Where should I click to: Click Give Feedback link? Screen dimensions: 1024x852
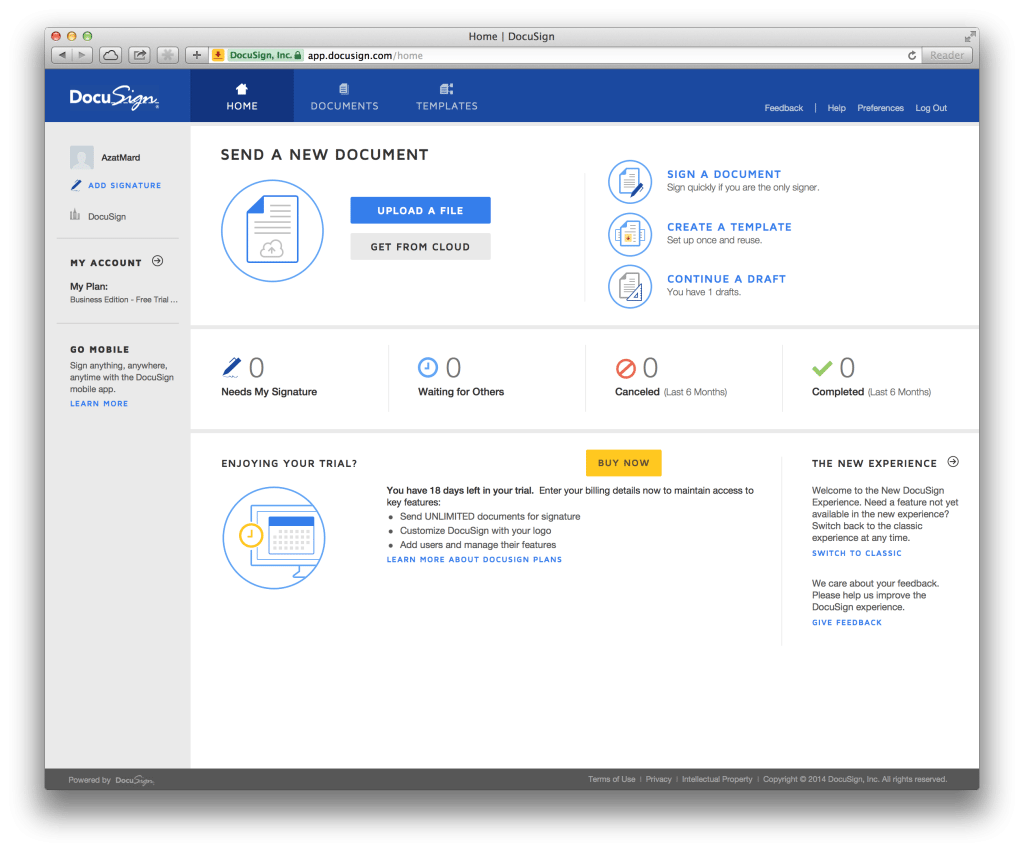(847, 623)
